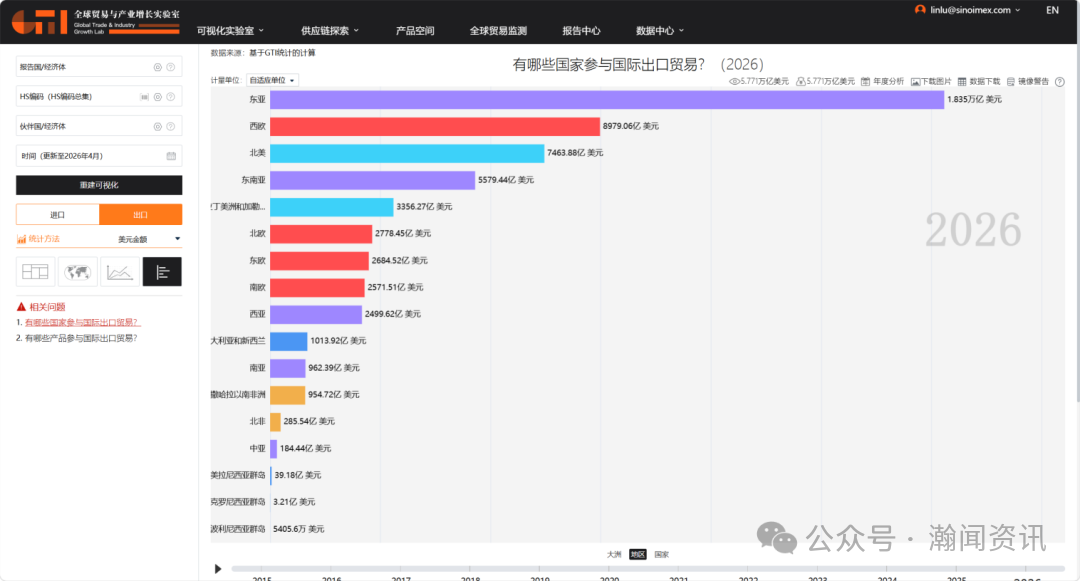
Task: Open the linlu@sinoimex.com account dropdown
Action: coord(975,10)
